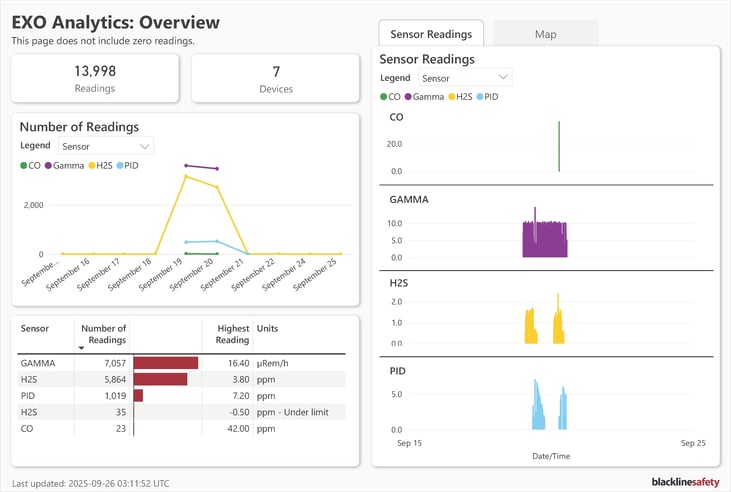
Task: Click the blue PID legend marker in Number of Readings
Action: pyautogui.click(x=121, y=165)
